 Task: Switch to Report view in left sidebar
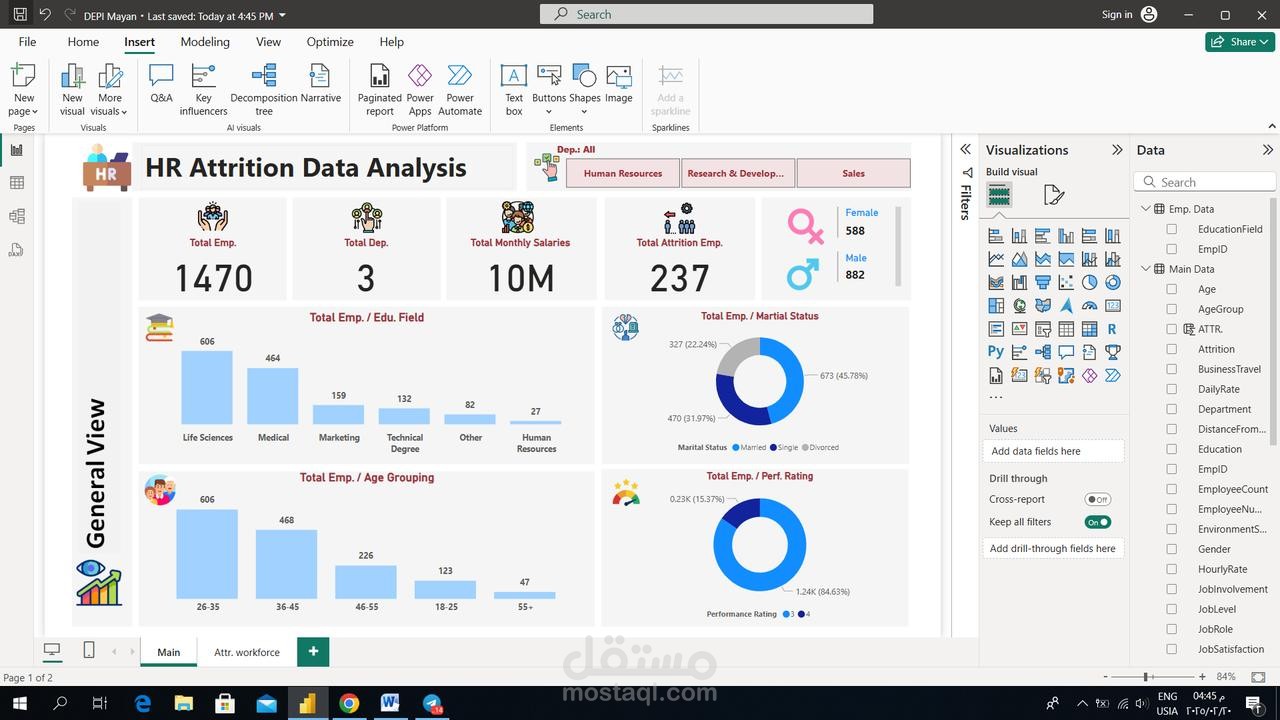tap(16, 150)
